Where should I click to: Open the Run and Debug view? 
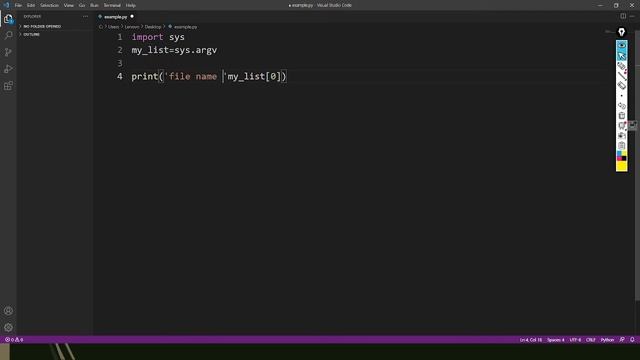pos(8,69)
